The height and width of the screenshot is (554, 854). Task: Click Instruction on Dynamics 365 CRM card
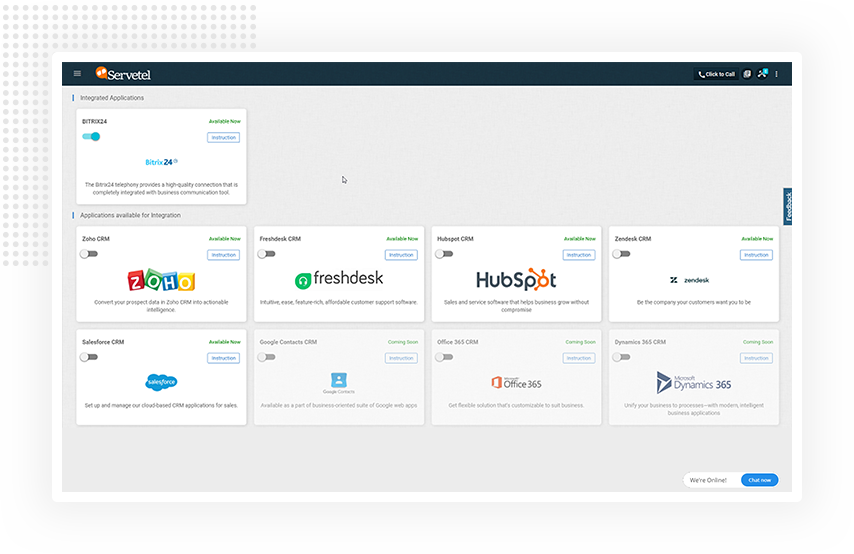click(756, 358)
